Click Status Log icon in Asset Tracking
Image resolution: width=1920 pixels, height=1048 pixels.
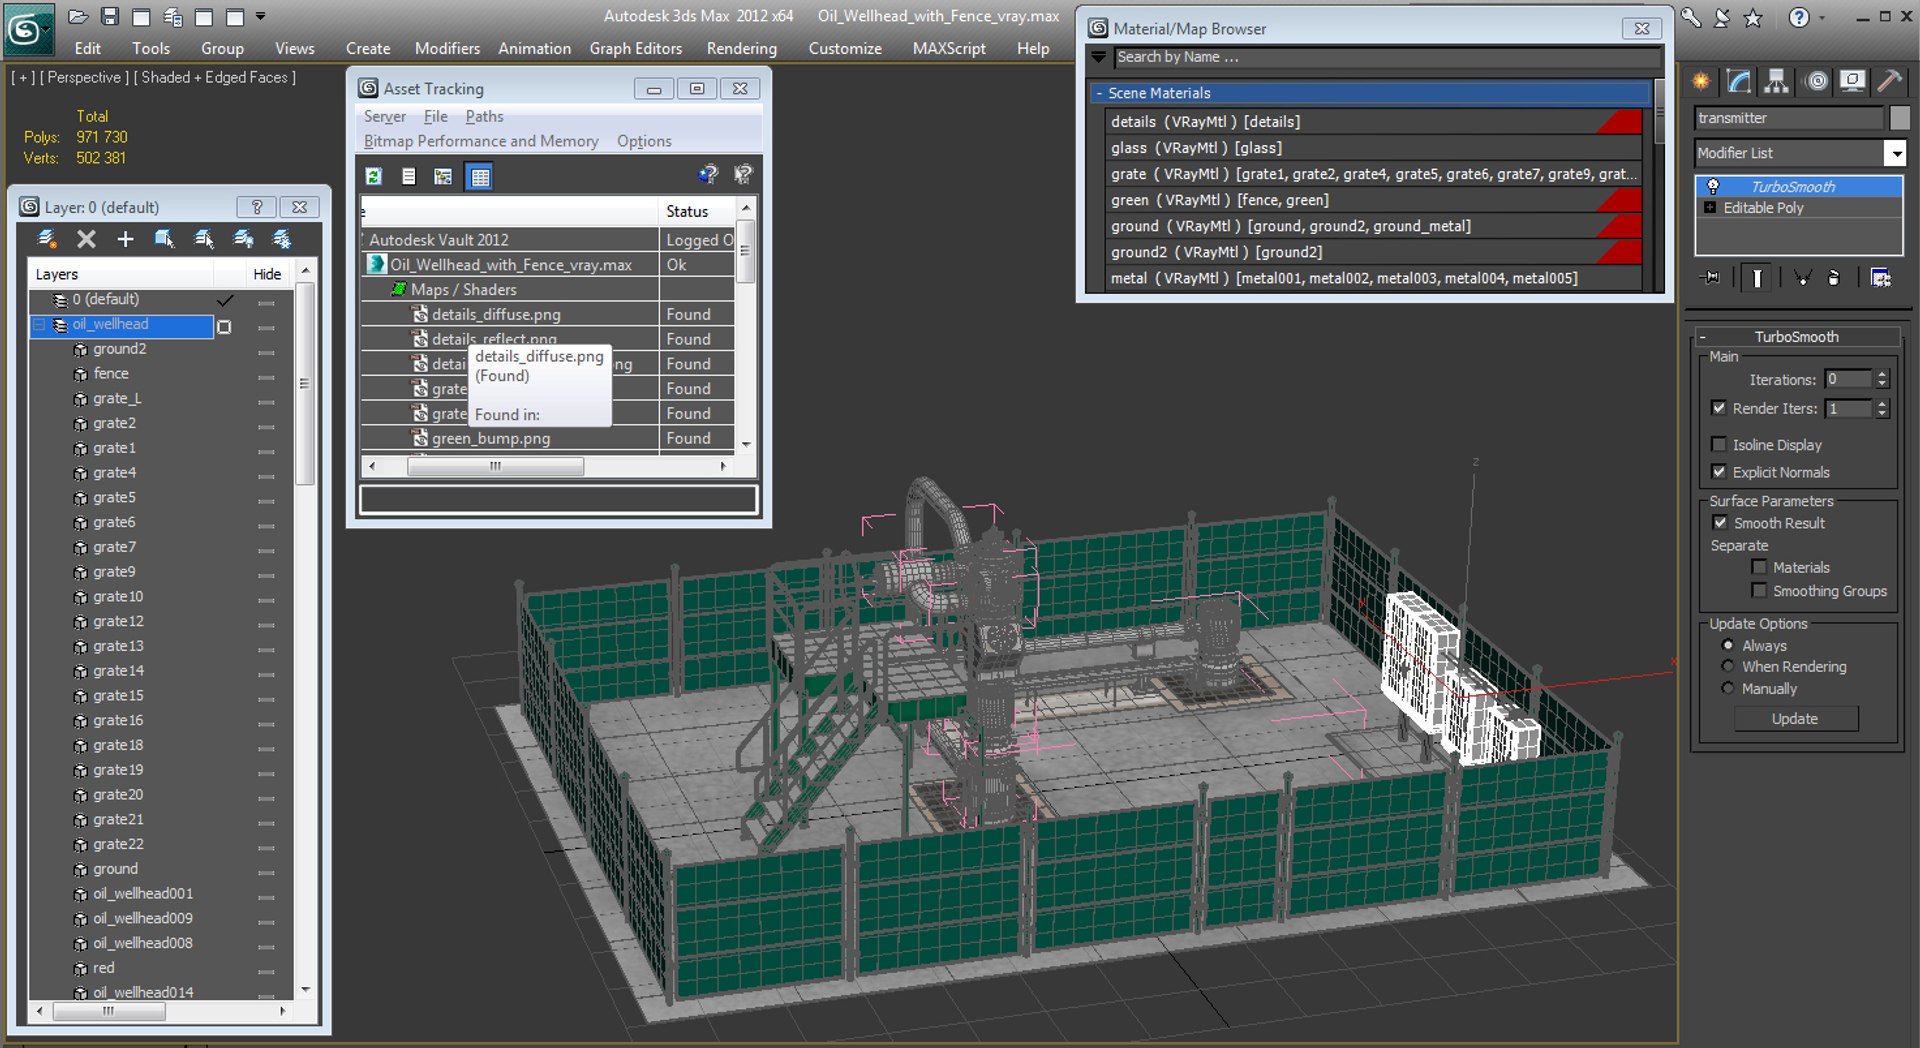point(408,177)
